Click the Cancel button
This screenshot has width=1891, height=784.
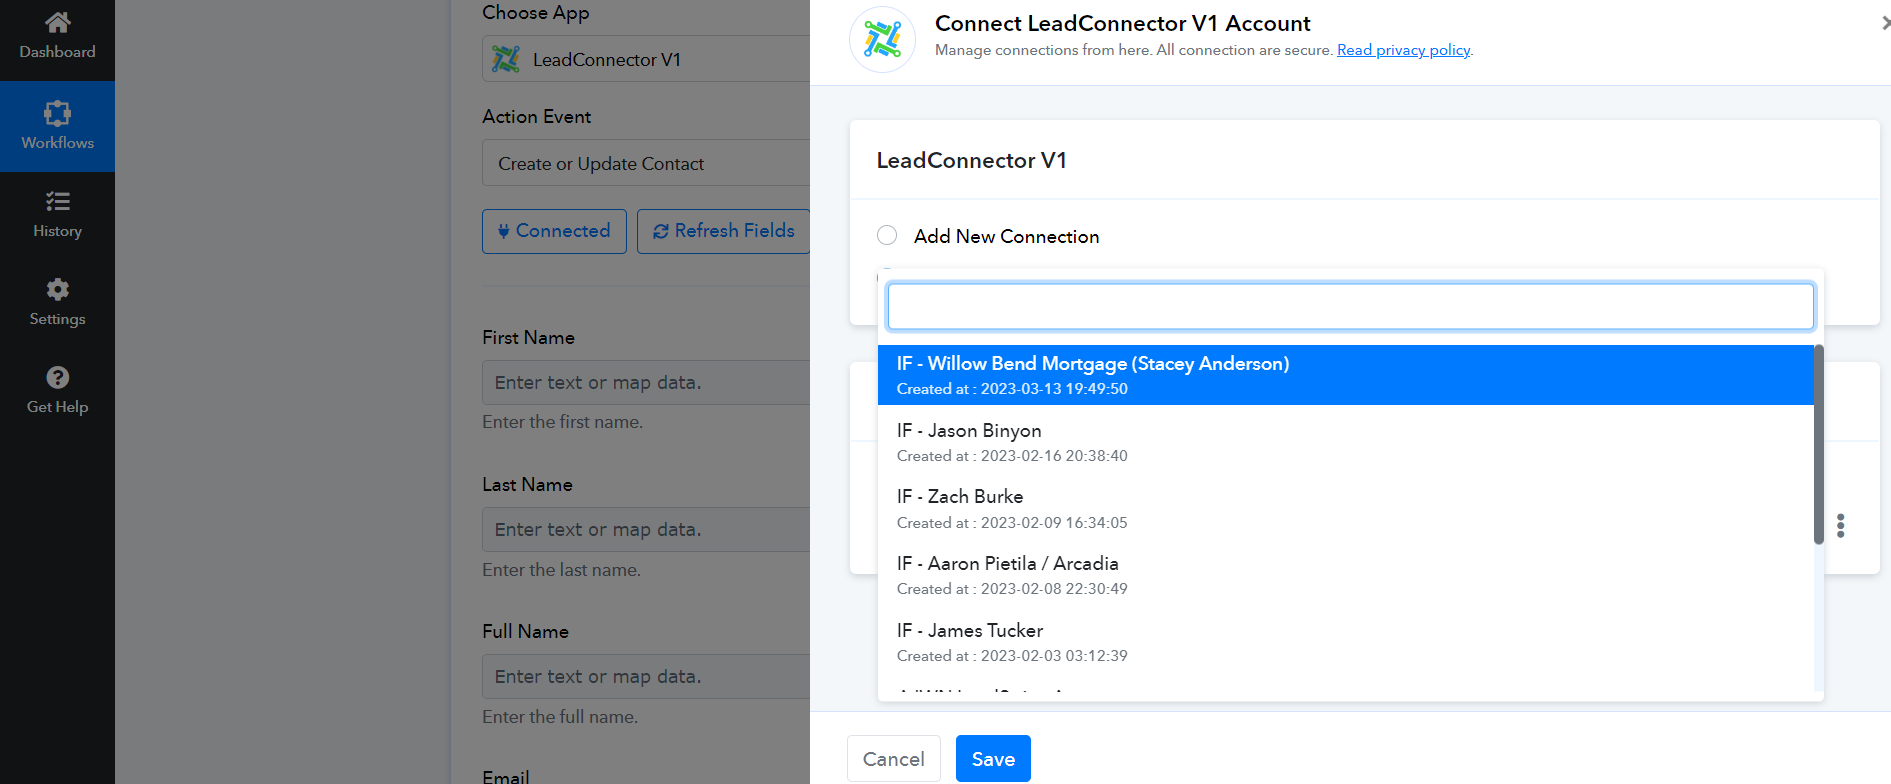click(894, 759)
